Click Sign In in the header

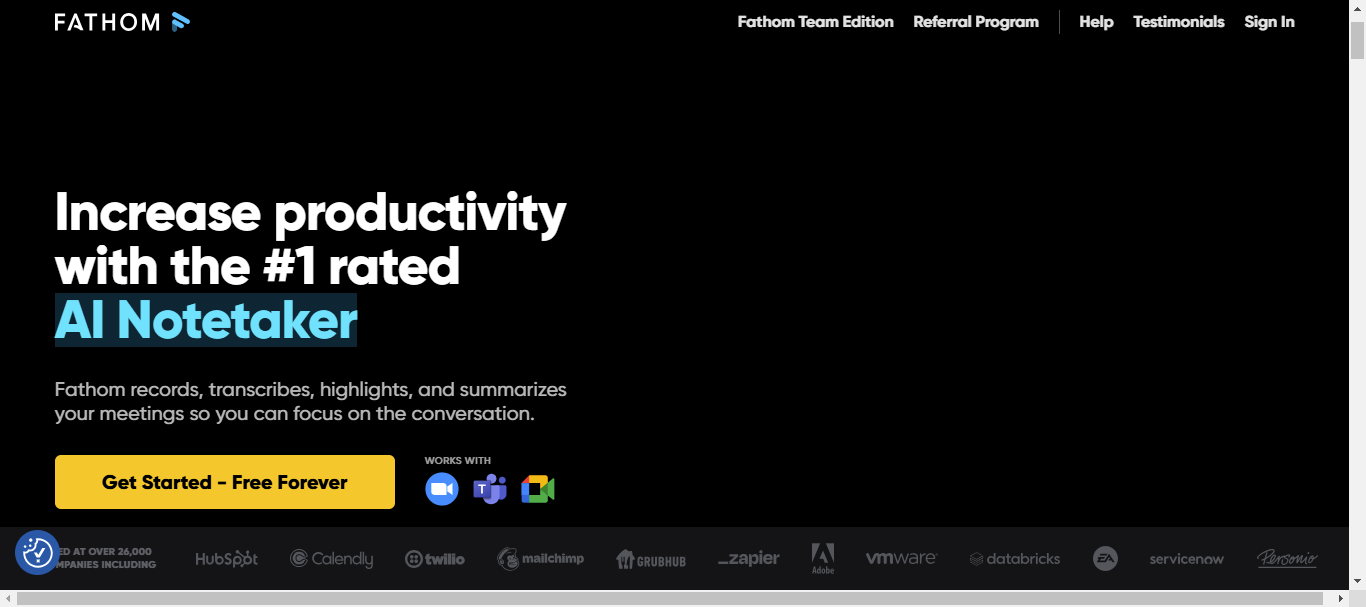(1269, 22)
